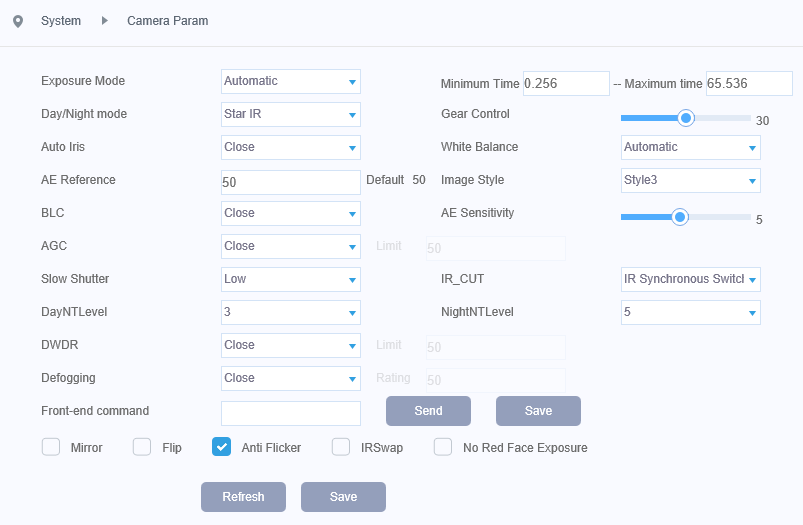Click the Gear Control slider handle
Viewport: 803px width, 525px height.
pyautogui.click(x=686, y=118)
